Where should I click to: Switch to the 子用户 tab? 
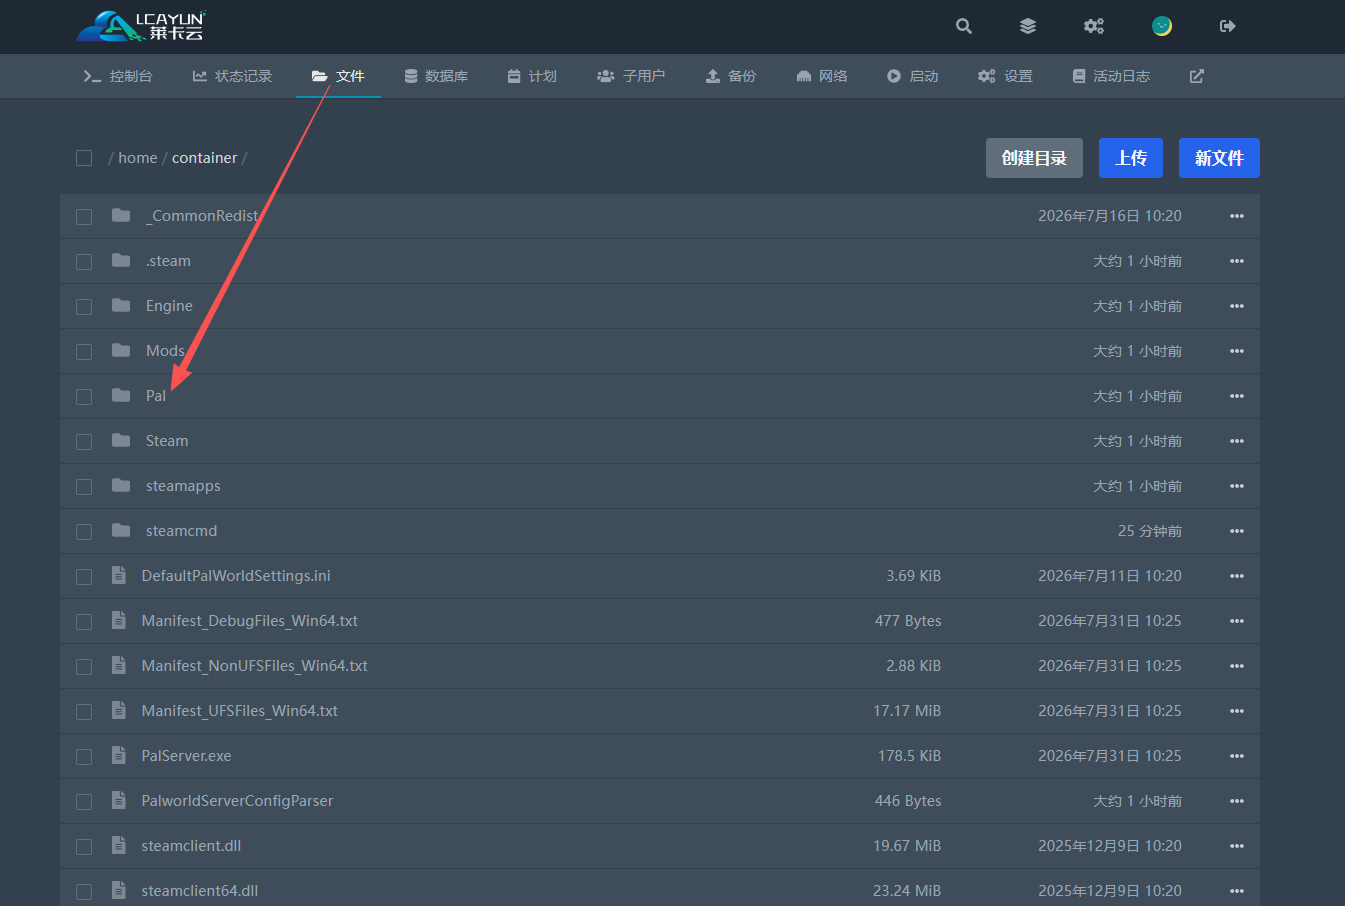click(x=631, y=76)
